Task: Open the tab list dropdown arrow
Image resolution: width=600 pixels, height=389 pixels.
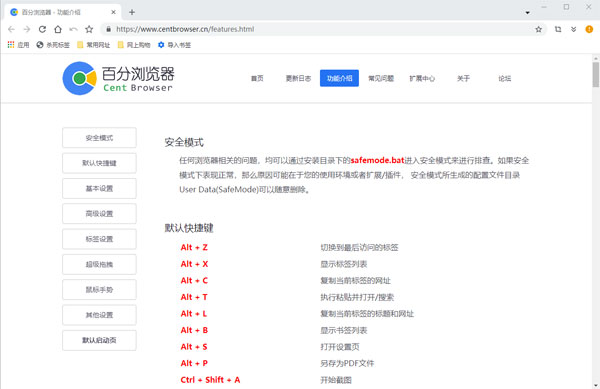Action: (x=528, y=13)
